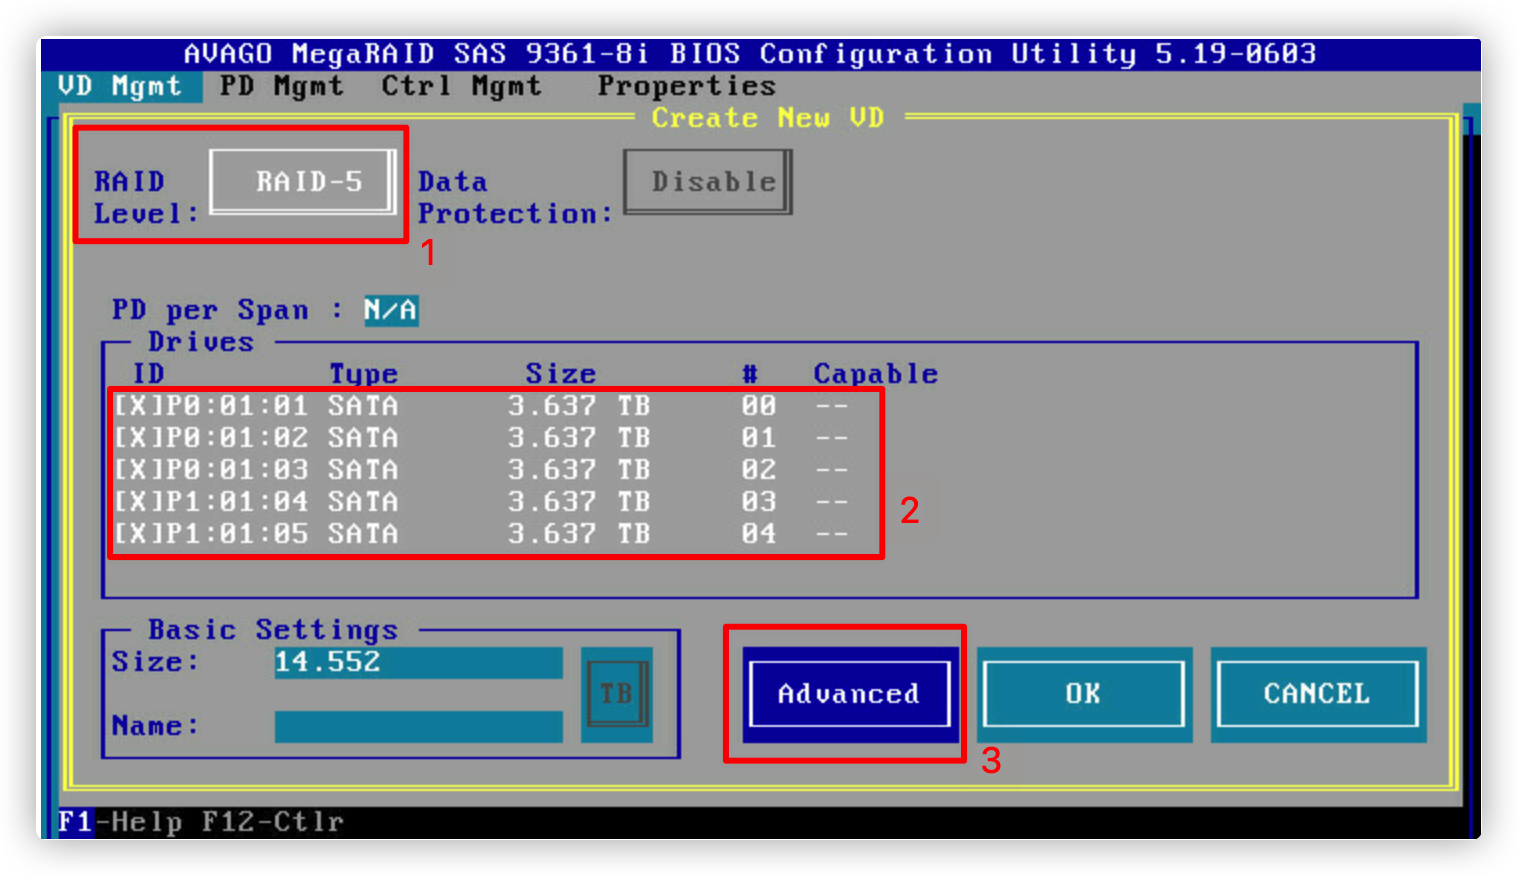Click the F1-Help hint in status bar

(120, 822)
